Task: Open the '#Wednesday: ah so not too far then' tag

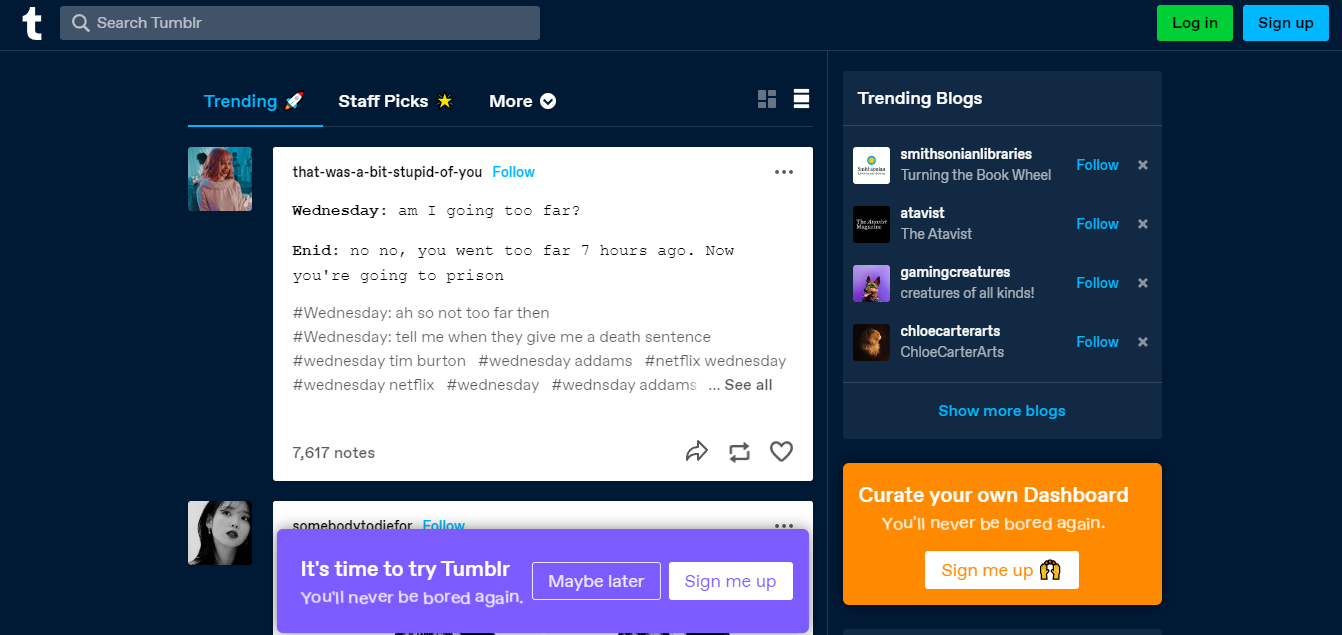Action: 421,313
